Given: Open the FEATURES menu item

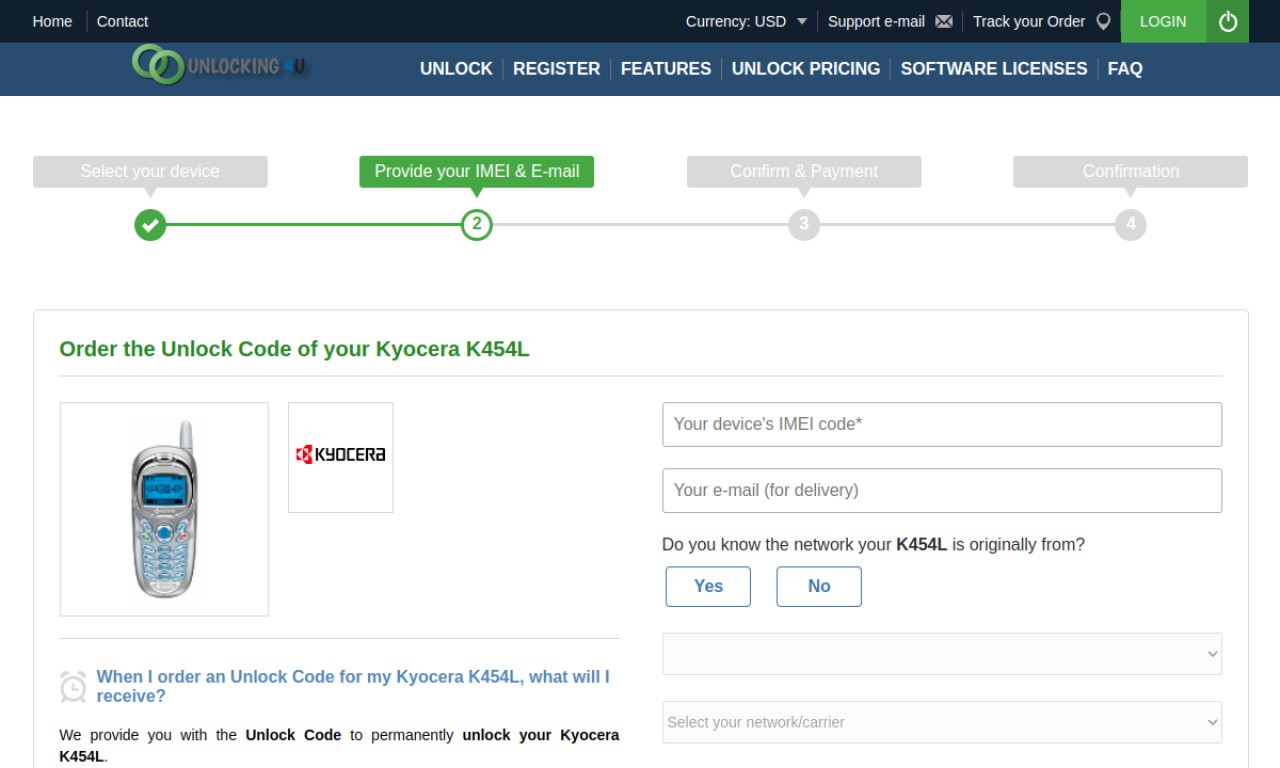Looking at the screenshot, I should pyautogui.click(x=666, y=69).
